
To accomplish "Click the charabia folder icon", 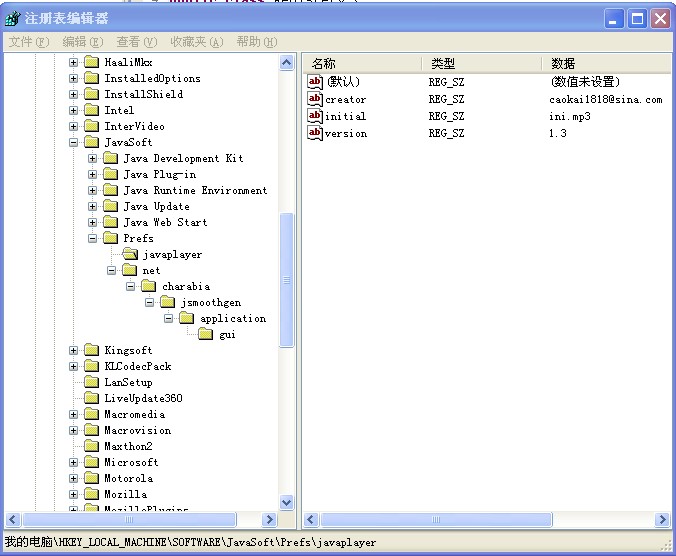I will [149, 286].
